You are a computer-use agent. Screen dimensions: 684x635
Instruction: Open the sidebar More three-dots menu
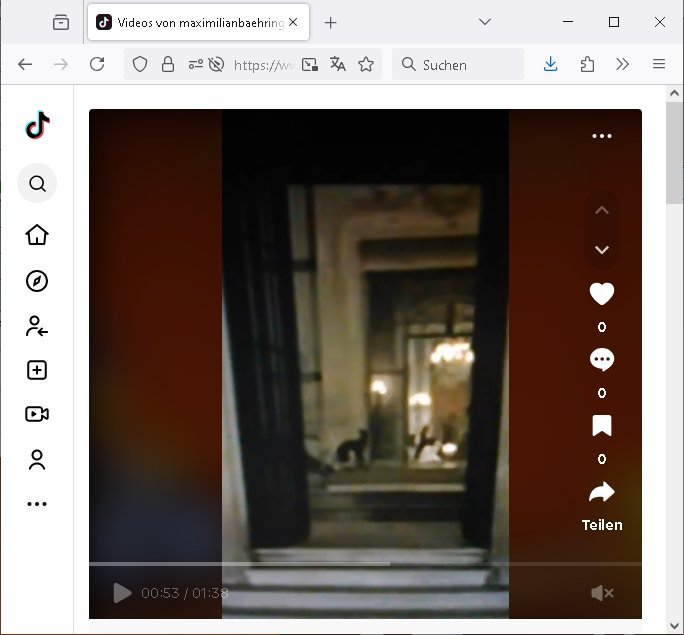click(37, 504)
